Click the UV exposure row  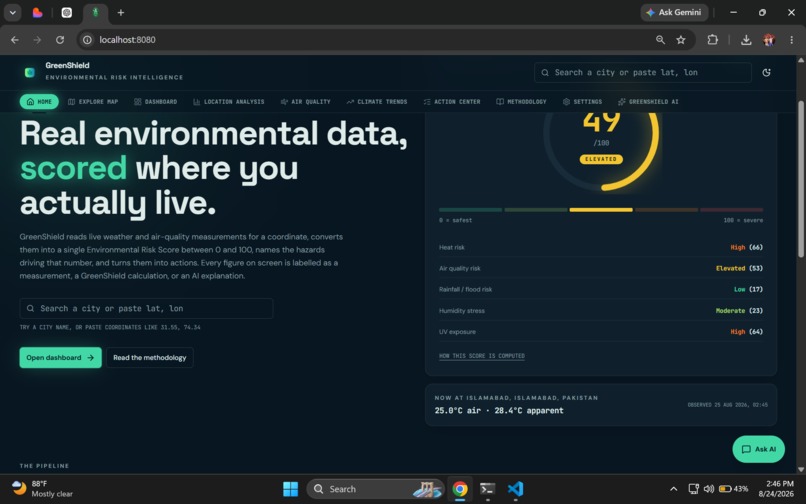click(601, 332)
